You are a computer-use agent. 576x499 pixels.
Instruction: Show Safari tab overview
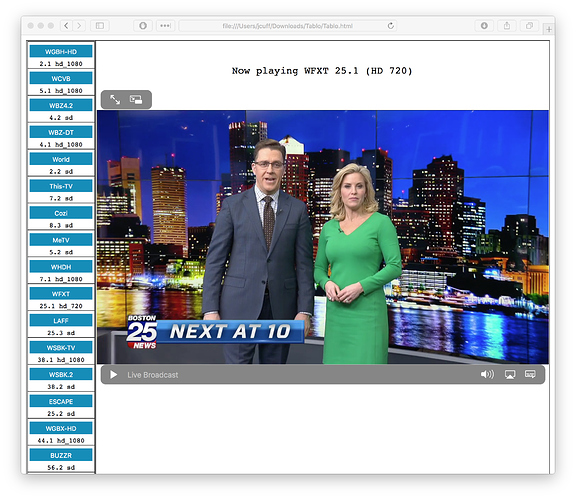(529, 26)
